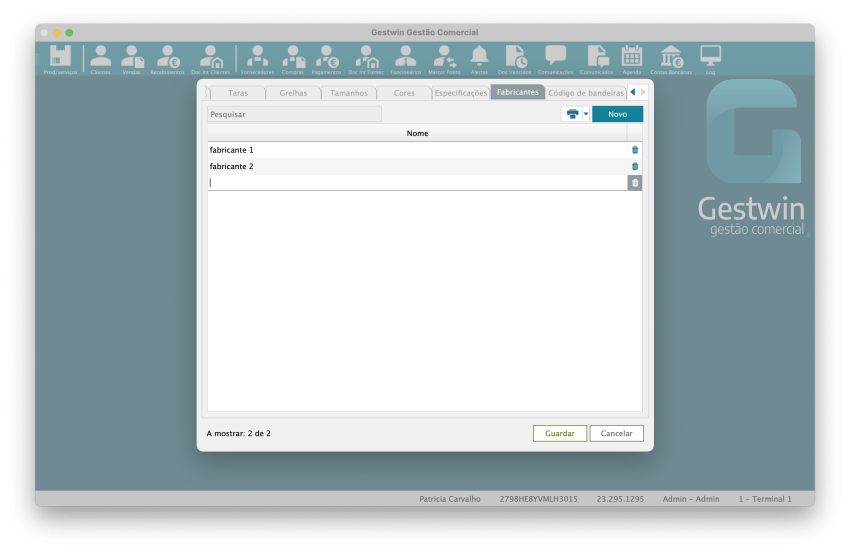The width and height of the screenshot is (850, 553).
Task: Open Contas Bancárias from the toolbar
Action: (672, 58)
